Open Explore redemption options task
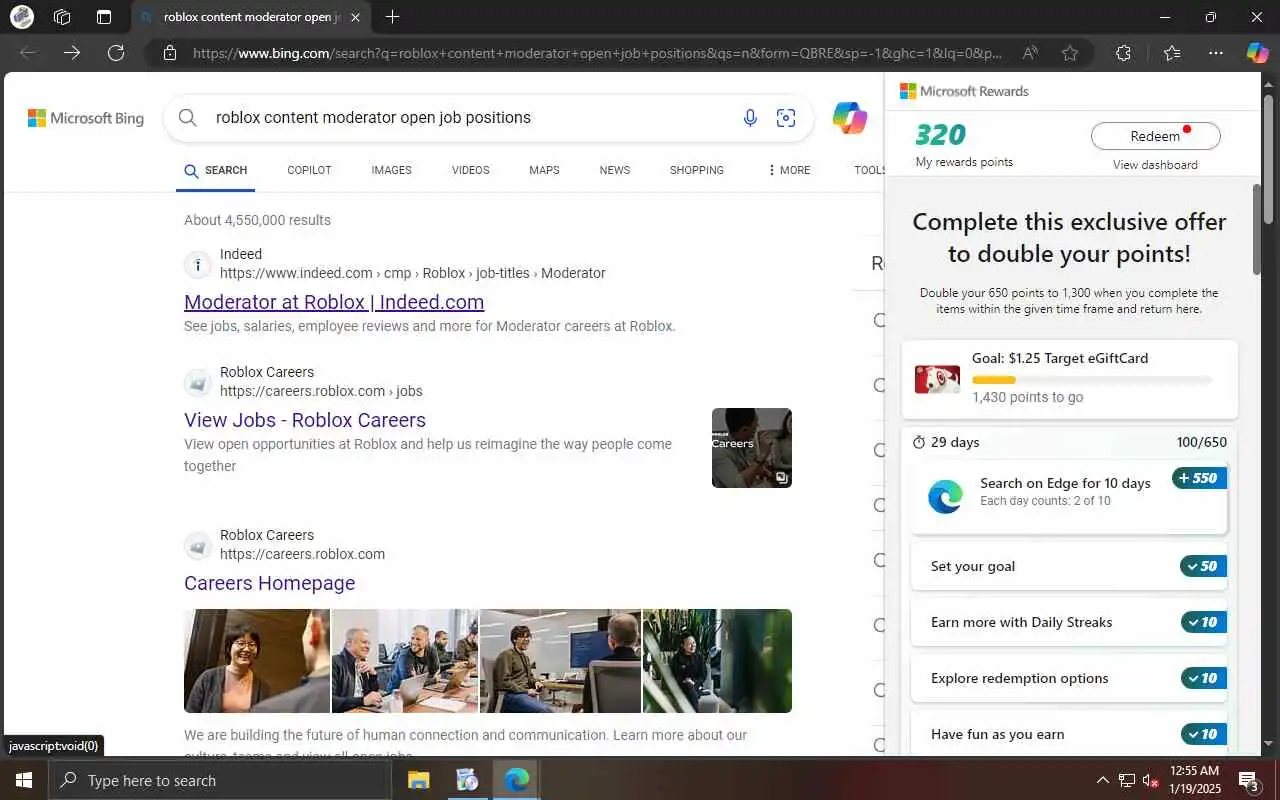Screen dimensions: 1280x800 [1069, 678]
